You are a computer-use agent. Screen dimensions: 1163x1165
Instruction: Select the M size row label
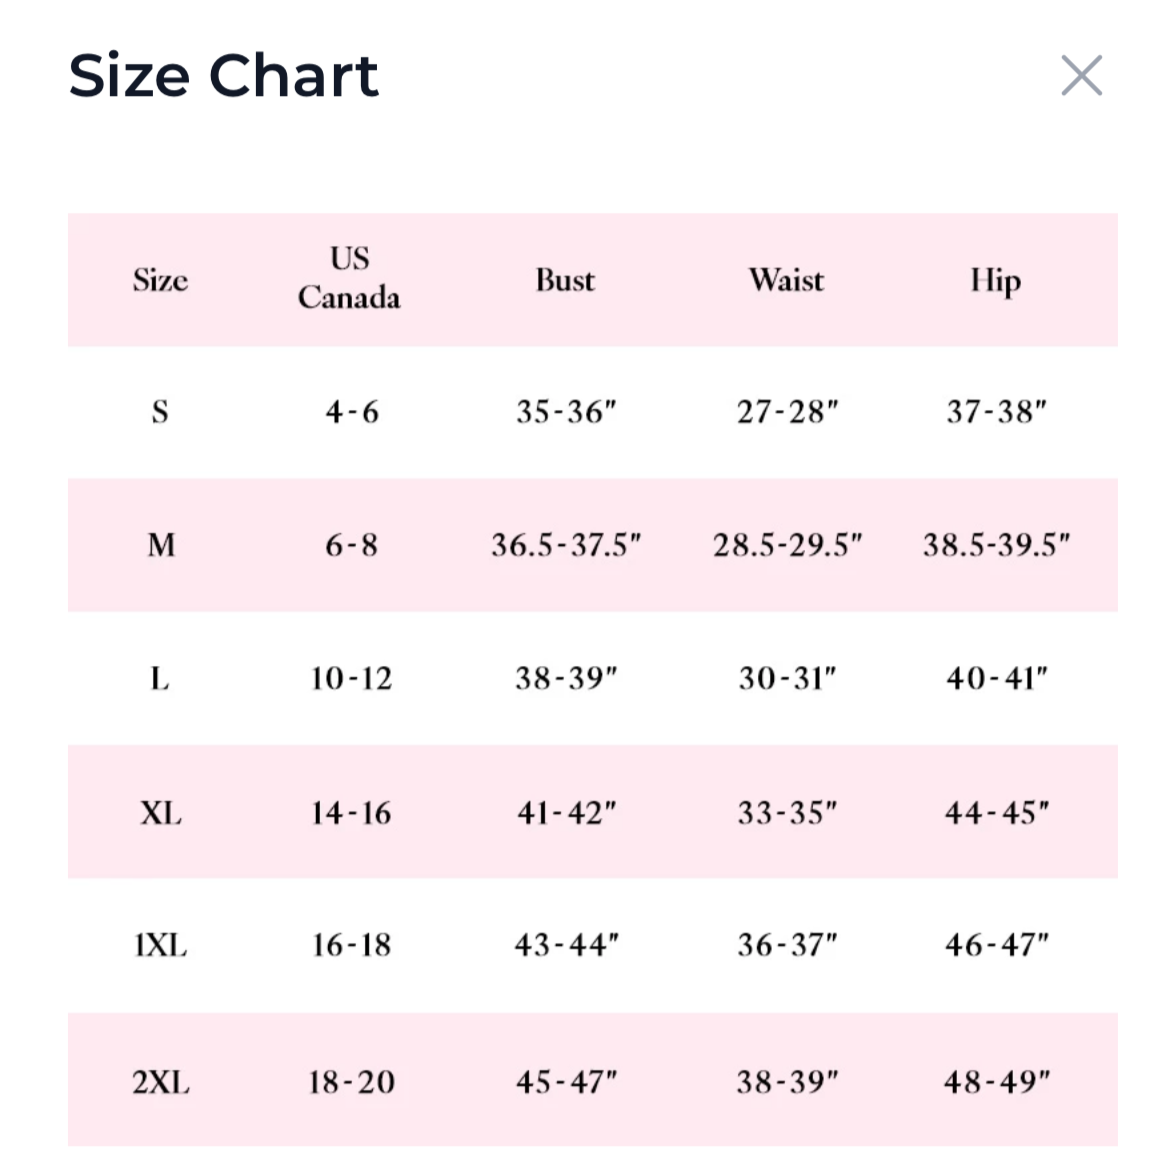tap(161, 545)
